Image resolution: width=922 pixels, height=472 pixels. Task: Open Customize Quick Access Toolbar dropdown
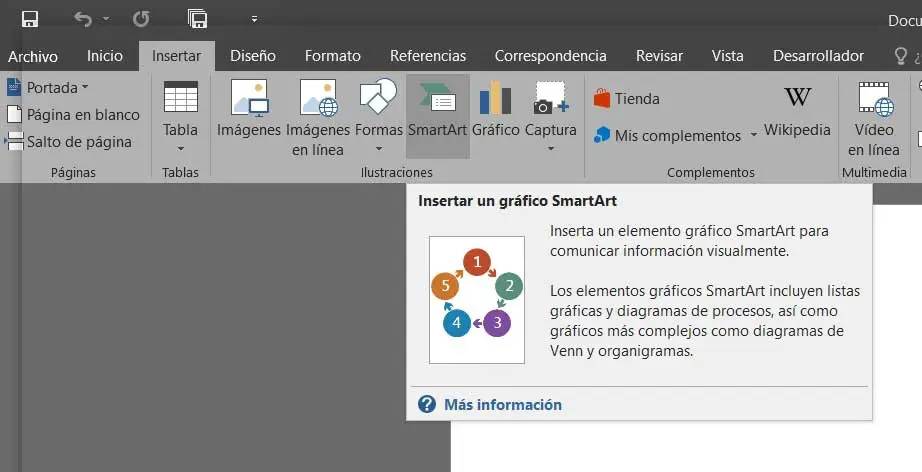(254, 19)
